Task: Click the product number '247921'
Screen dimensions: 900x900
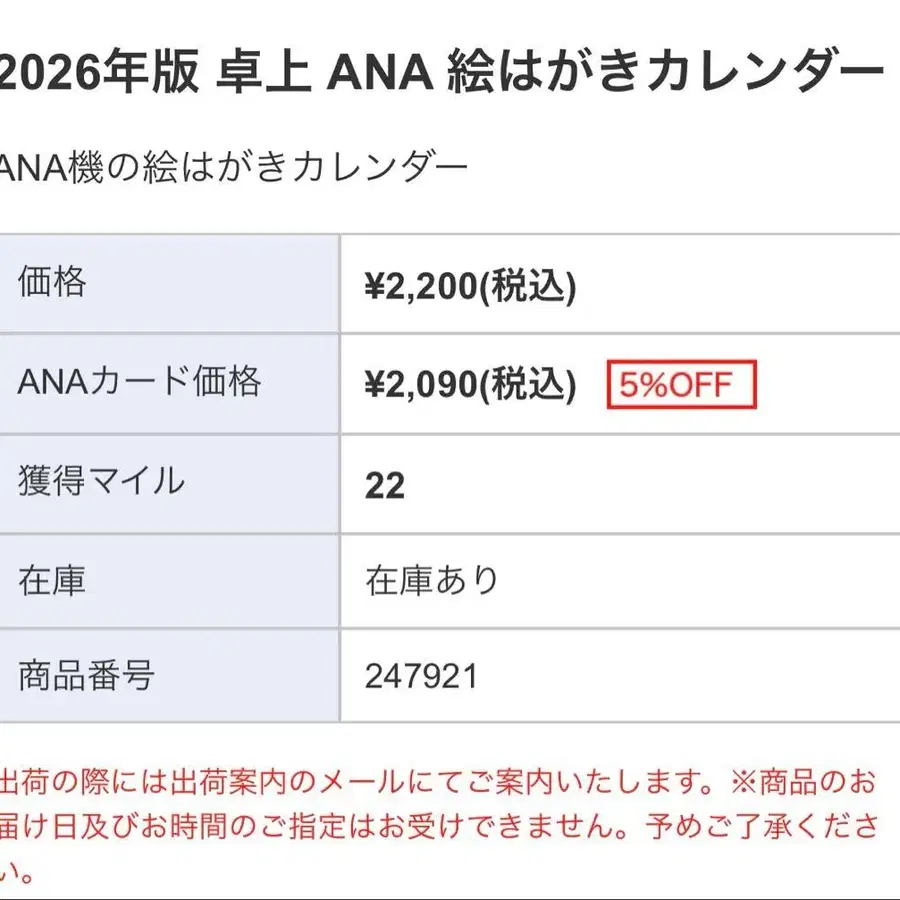Action: [421, 677]
